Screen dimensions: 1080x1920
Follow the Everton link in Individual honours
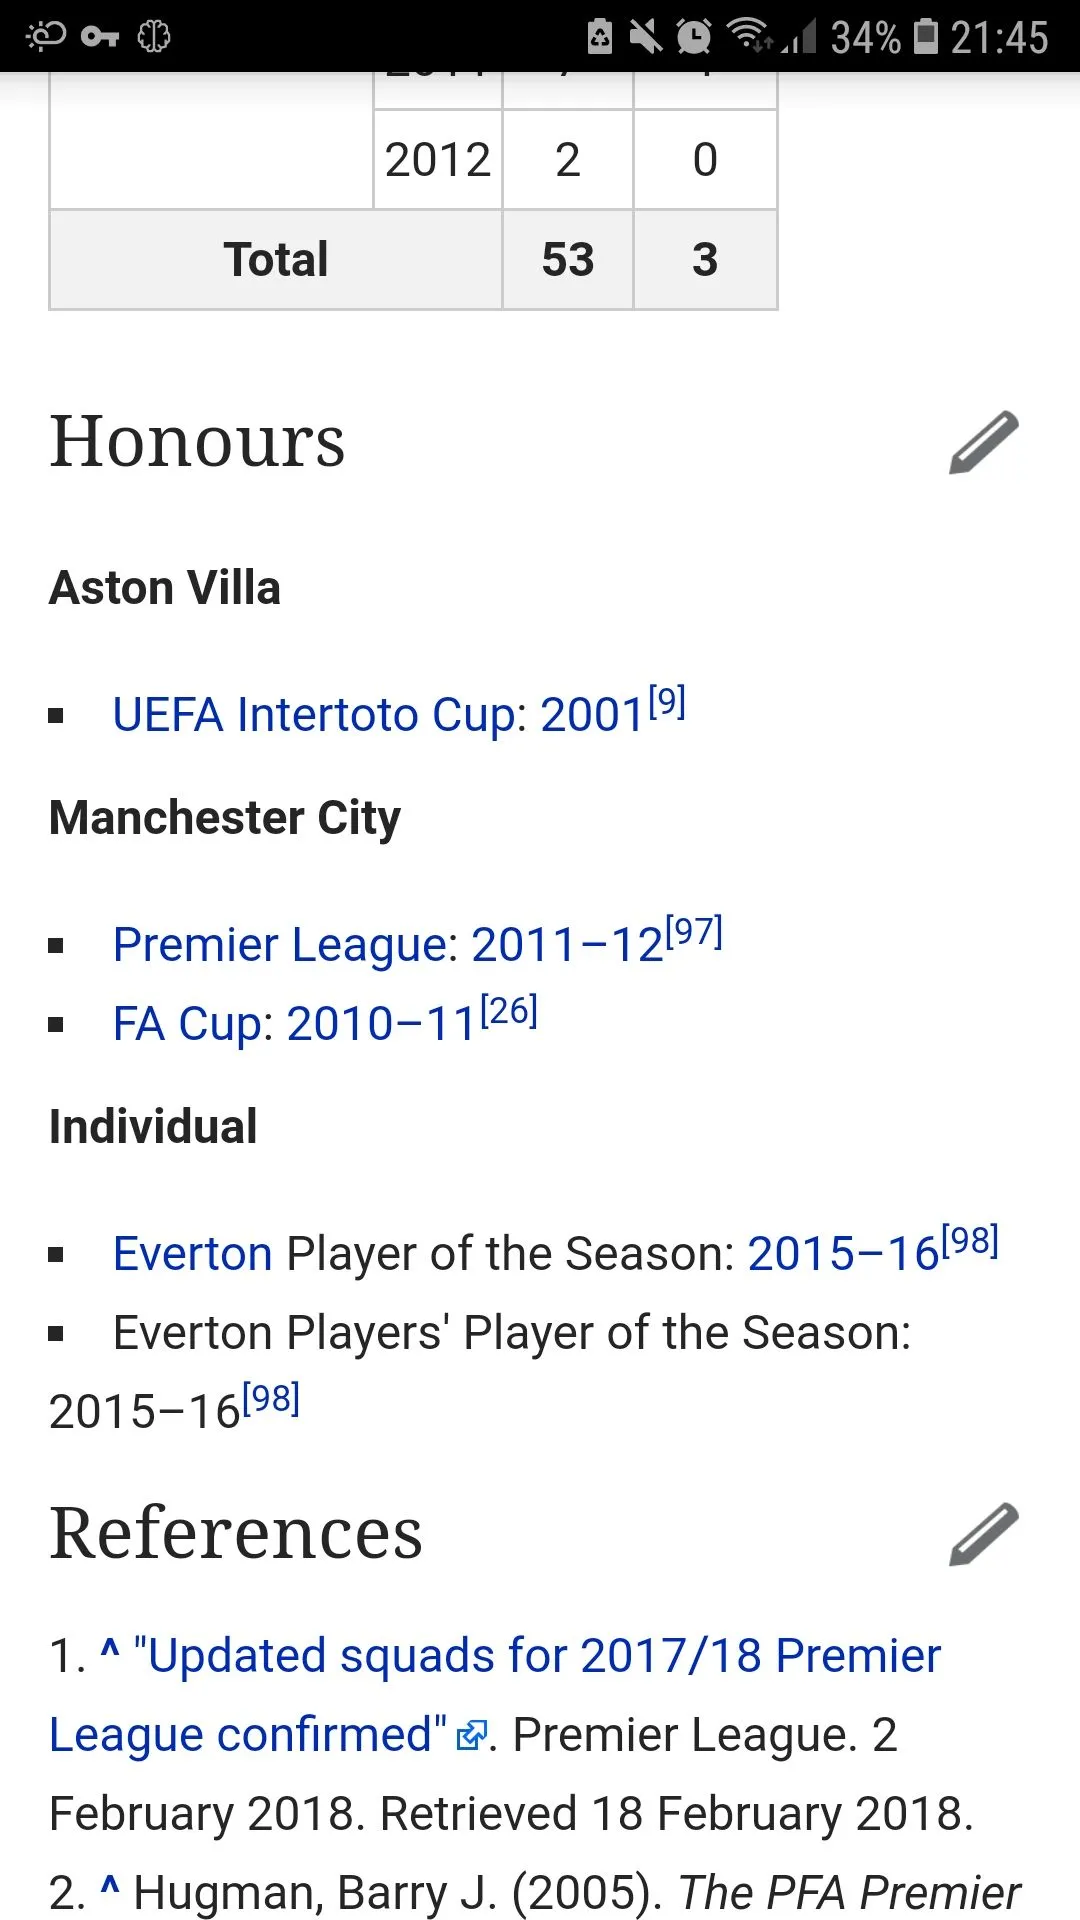pyautogui.click(x=192, y=1254)
